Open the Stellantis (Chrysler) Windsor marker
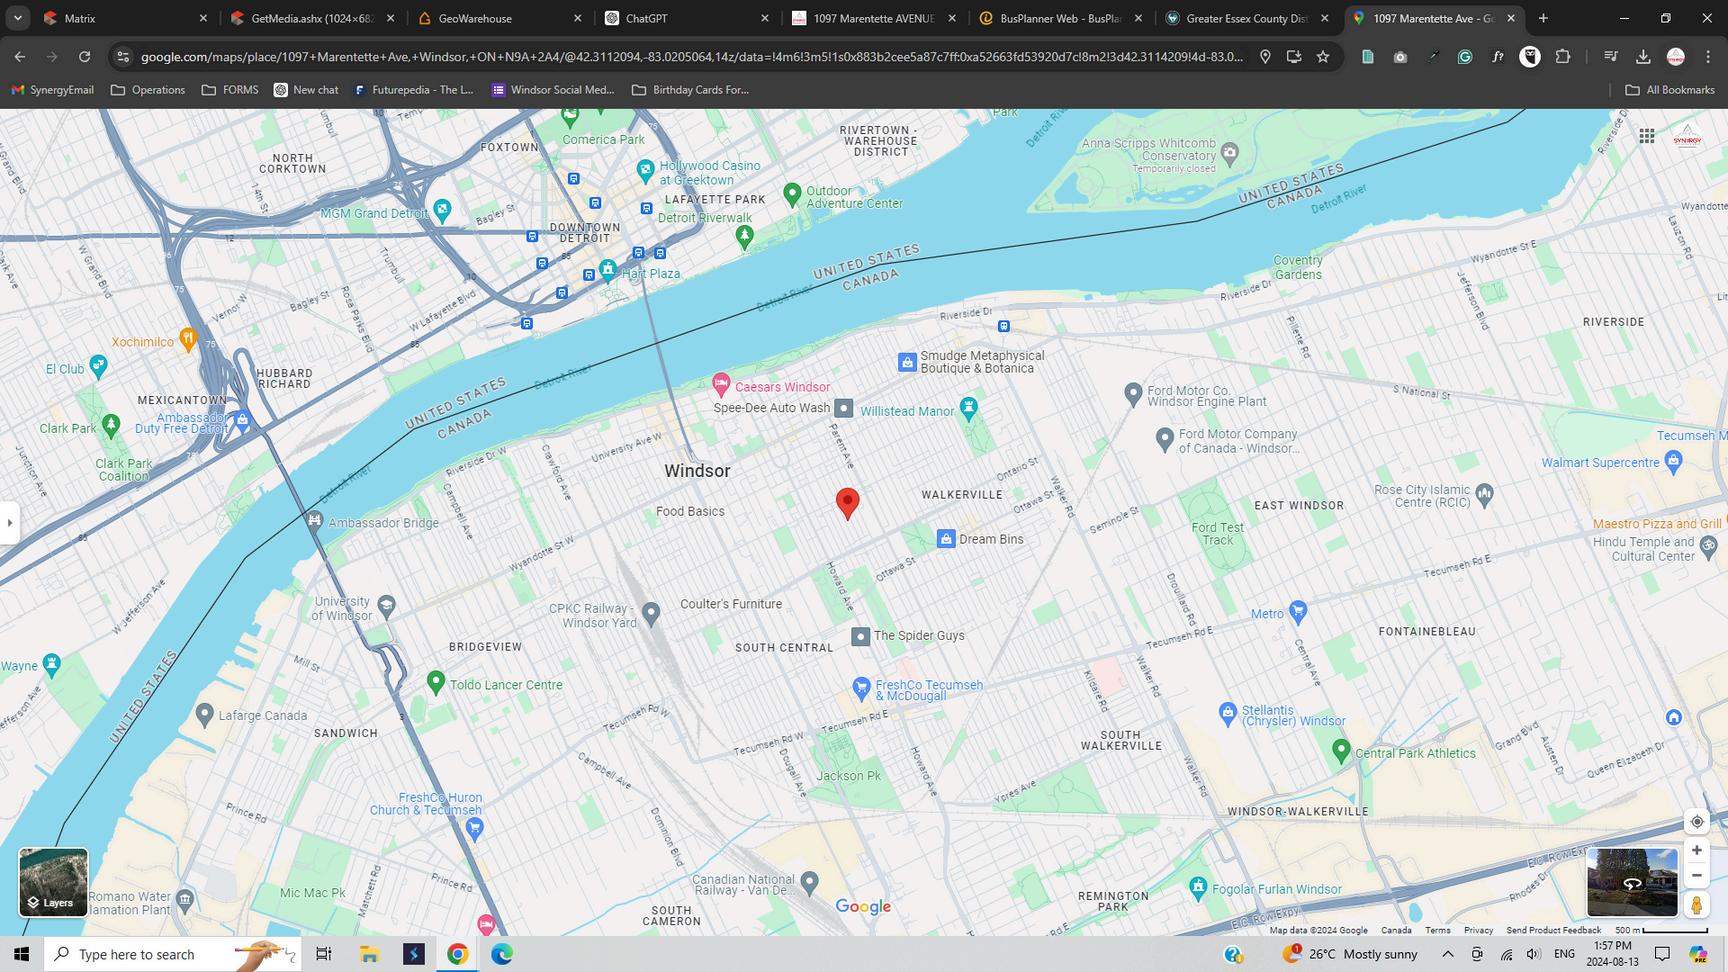 point(1228,712)
